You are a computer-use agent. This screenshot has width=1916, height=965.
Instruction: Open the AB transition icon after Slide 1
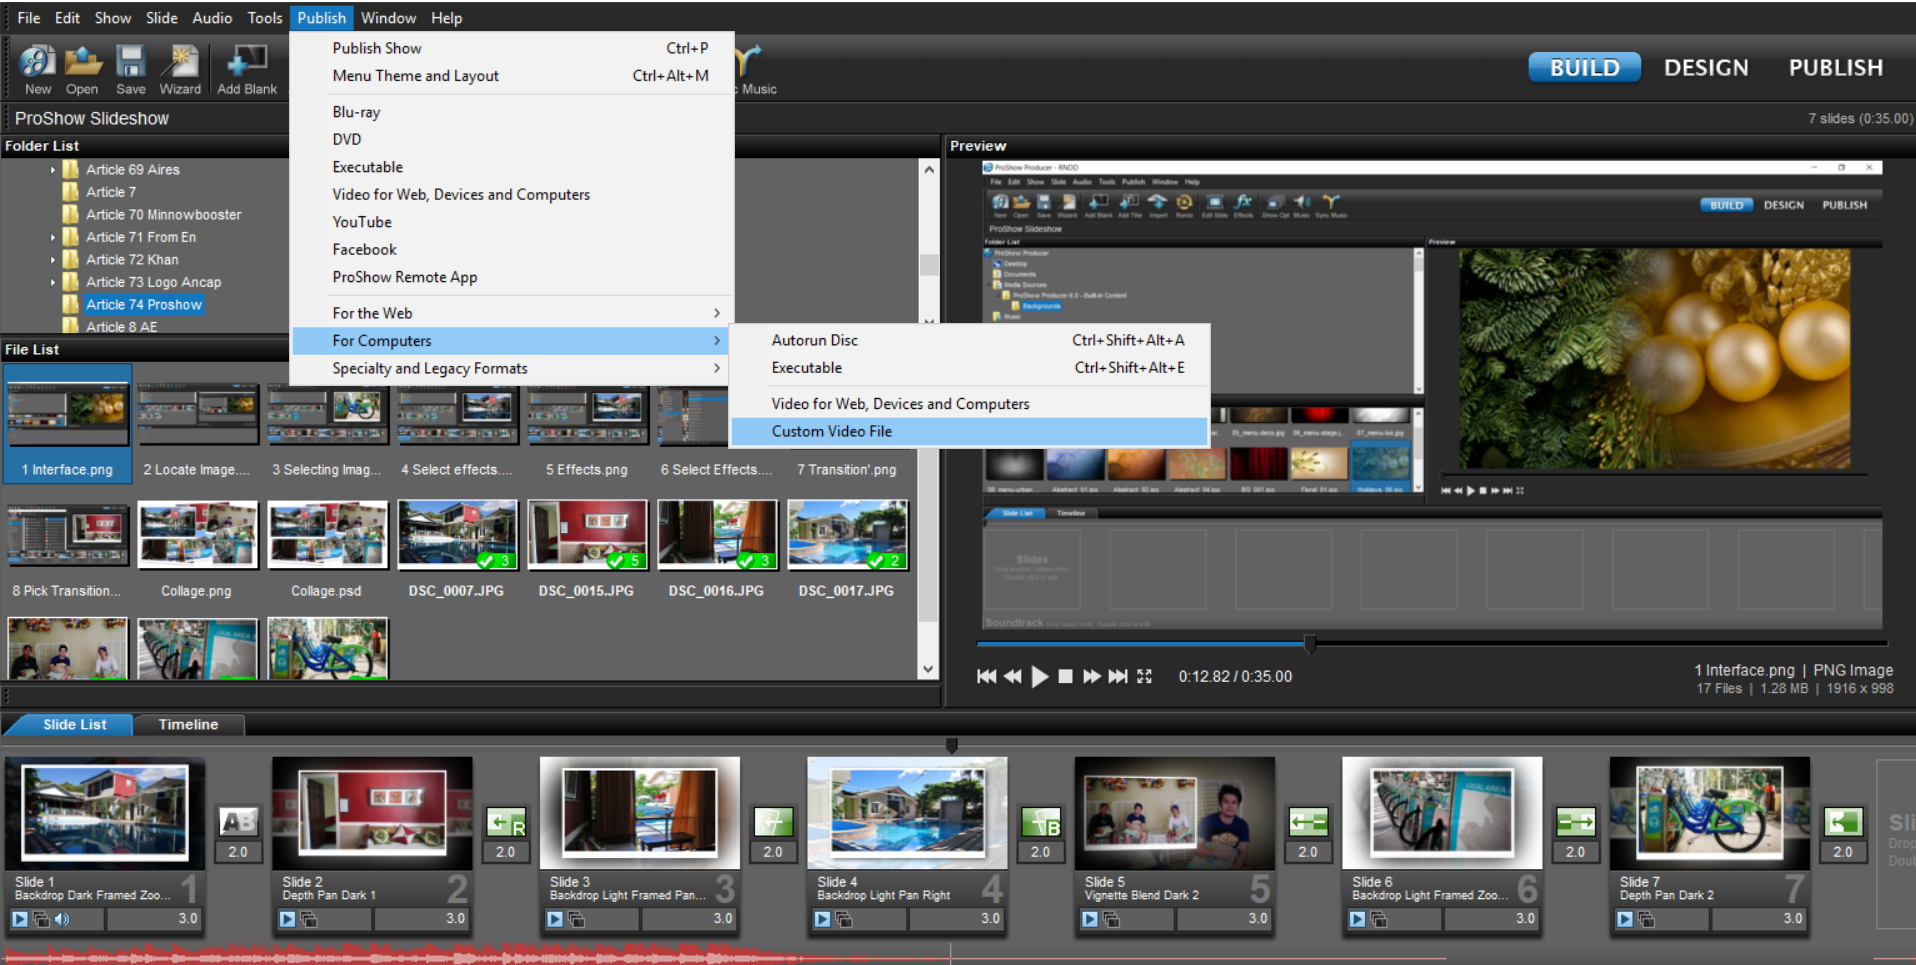[238, 822]
